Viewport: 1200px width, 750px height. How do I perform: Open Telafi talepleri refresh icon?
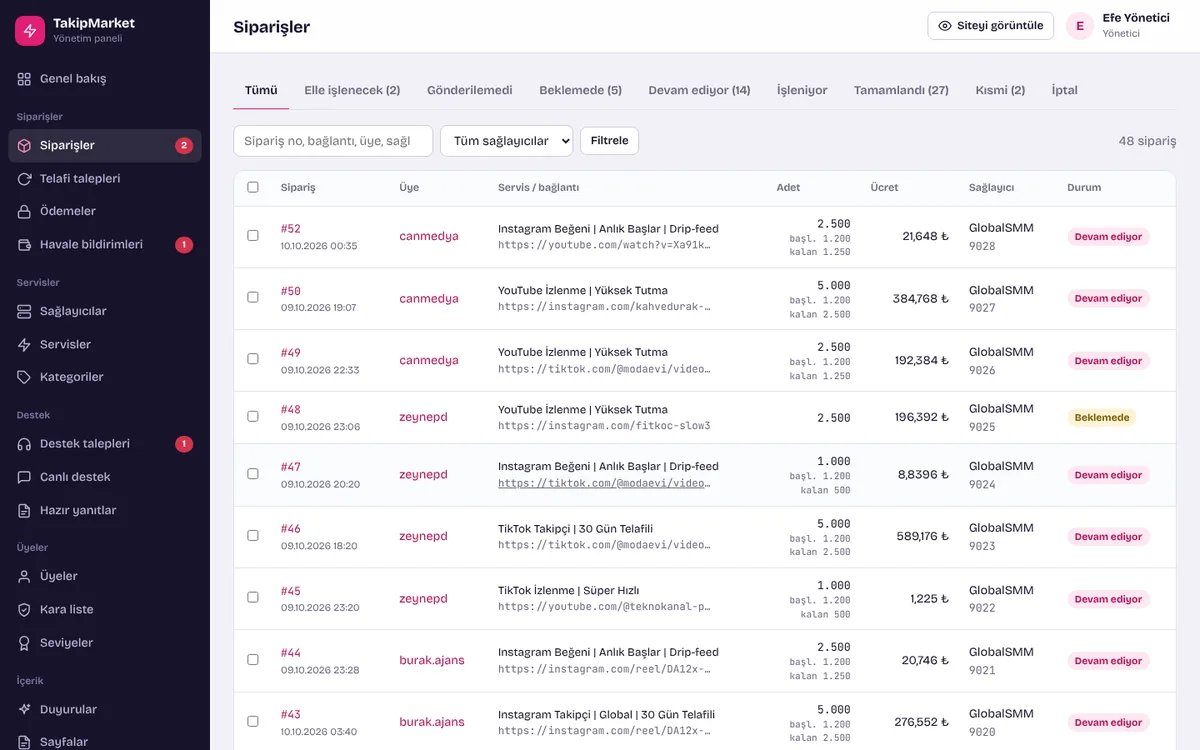pyautogui.click(x=24, y=179)
